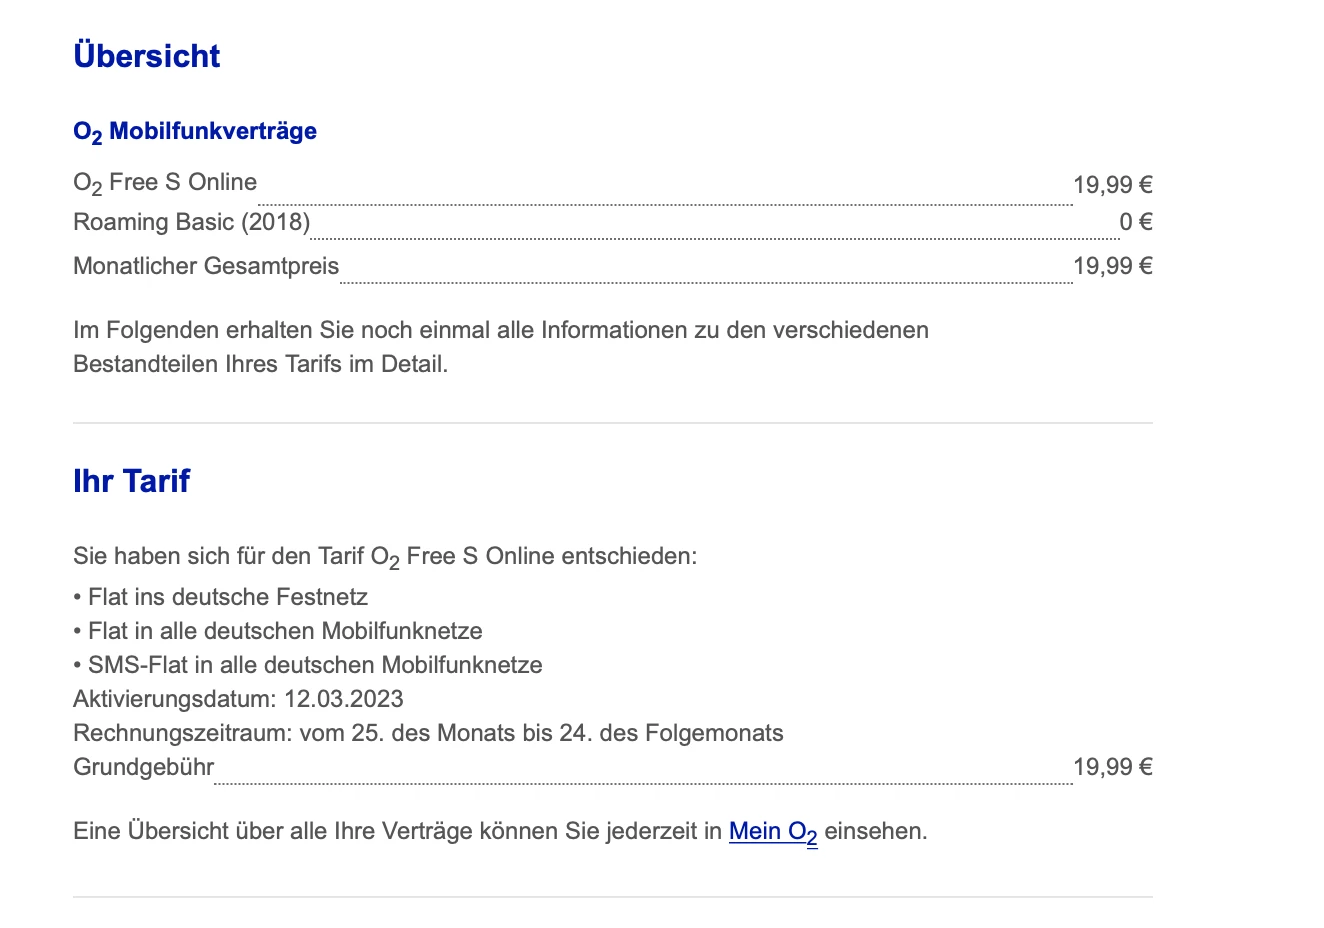Click the paragraph starting with Im Folgenden erhalten Sie

pyautogui.click(x=501, y=347)
